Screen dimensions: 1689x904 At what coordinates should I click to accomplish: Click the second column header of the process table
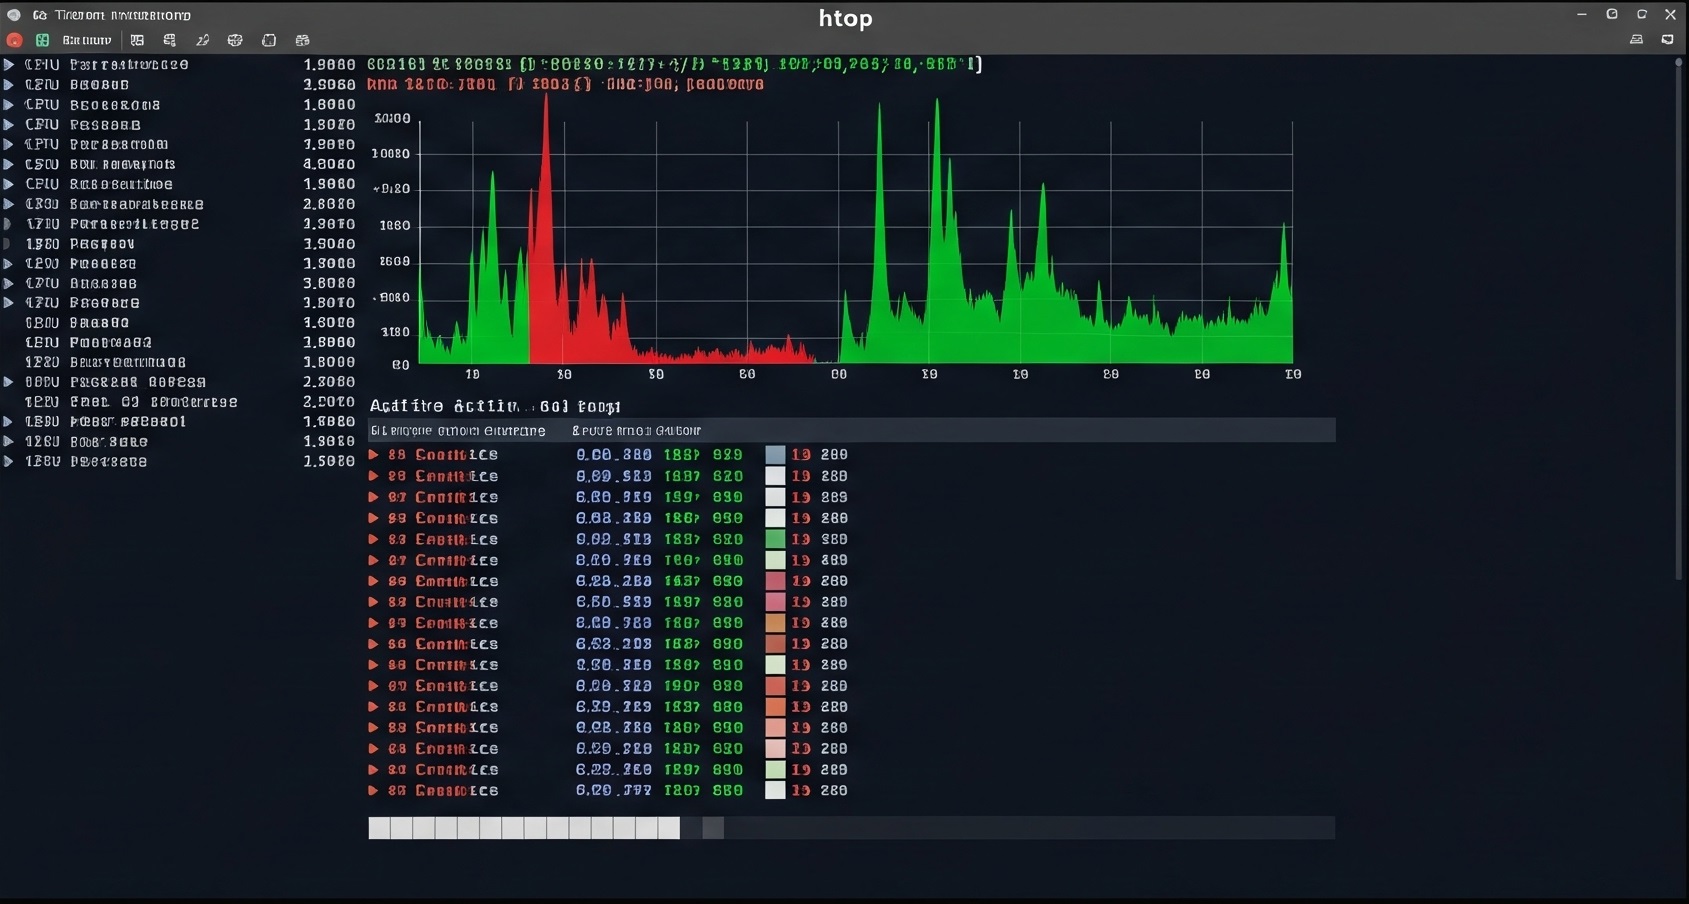pyautogui.click(x=636, y=431)
